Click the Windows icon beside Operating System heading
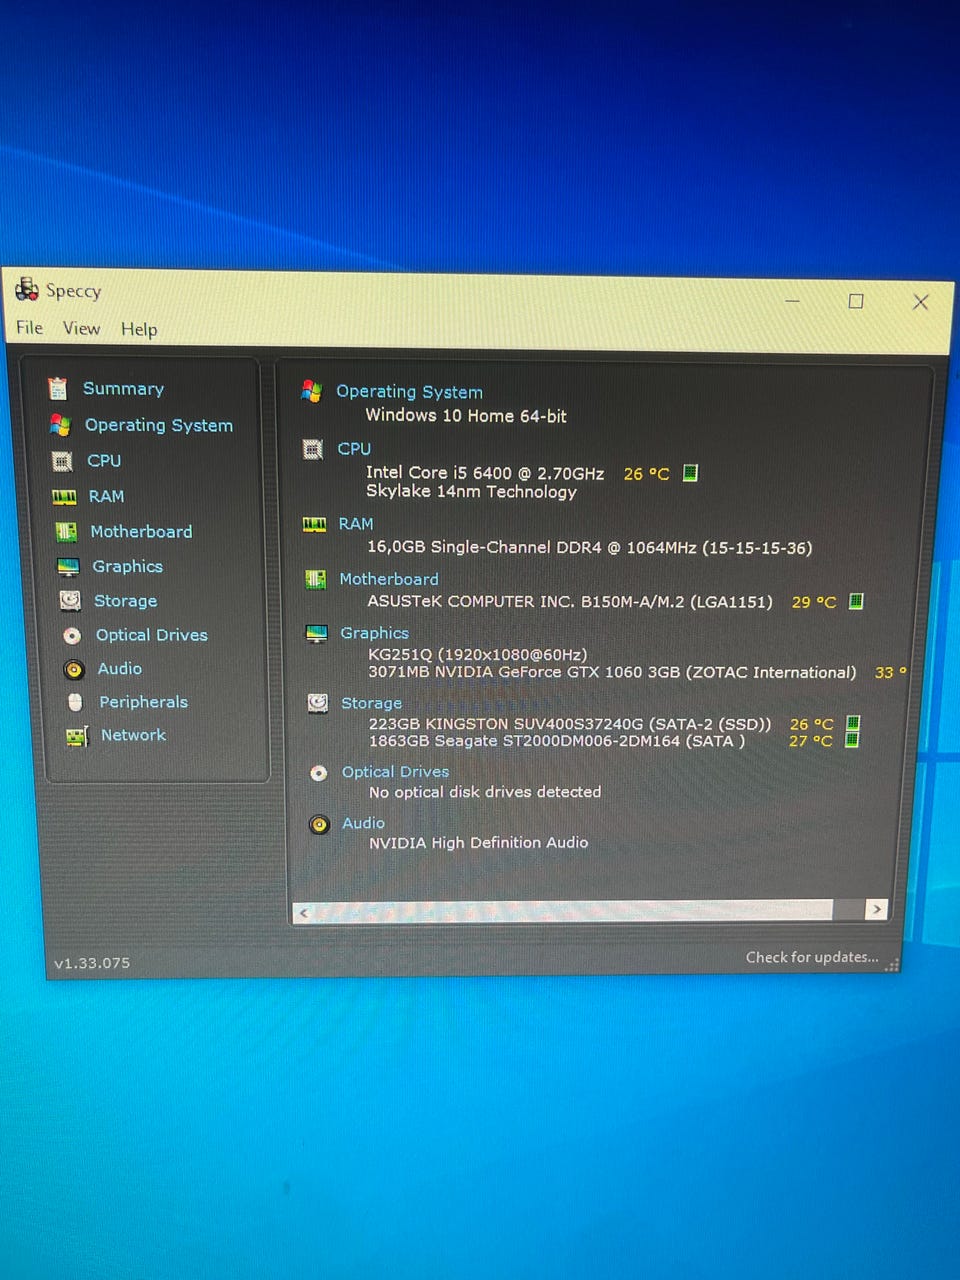This screenshot has height=1280, width=960. click(312, 392)
